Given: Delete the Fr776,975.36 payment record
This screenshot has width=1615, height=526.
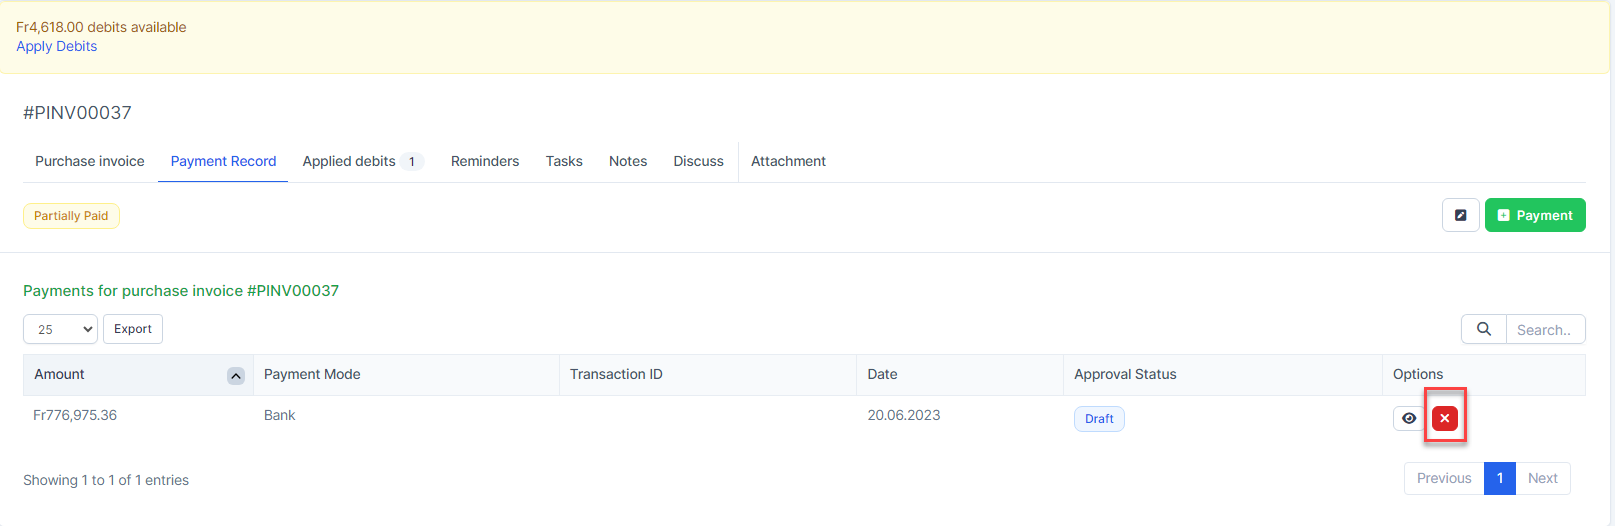Looking at the screenshot, I should [1444, 418].
